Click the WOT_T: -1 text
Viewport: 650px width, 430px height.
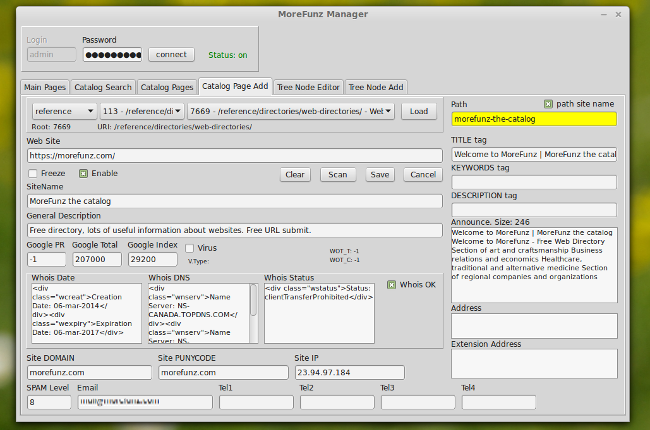(344, 251)
